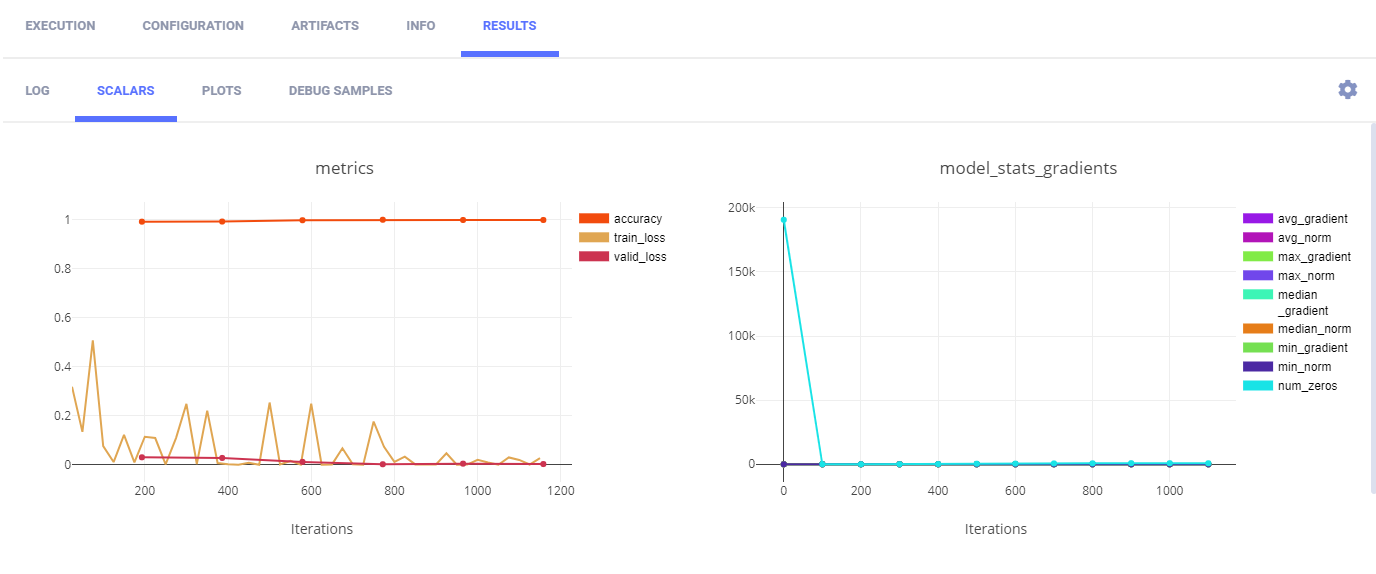Toggle valid_loss legend entry

coord(639,257)
